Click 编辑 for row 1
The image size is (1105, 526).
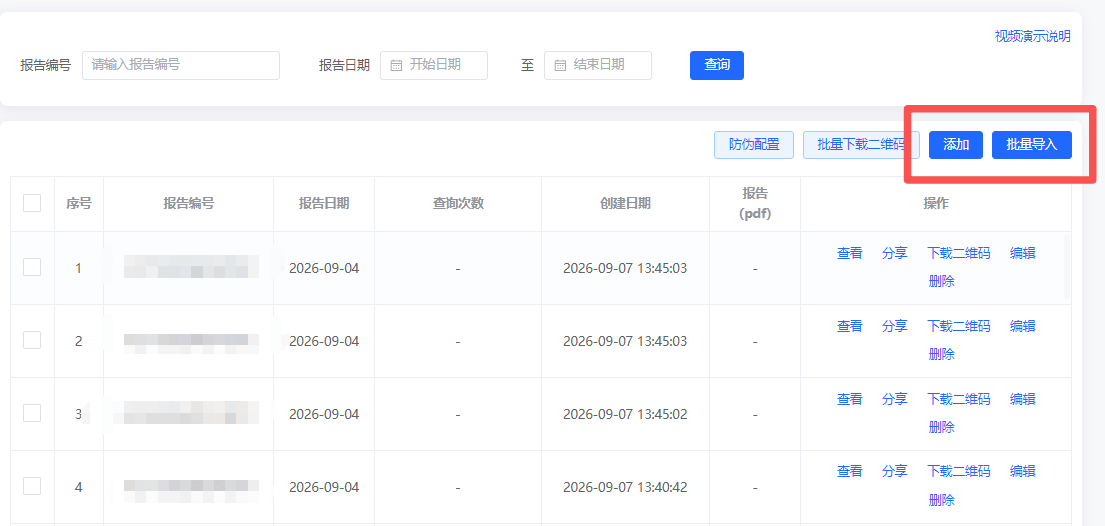pyautogui.click(x=1023, y=253)
